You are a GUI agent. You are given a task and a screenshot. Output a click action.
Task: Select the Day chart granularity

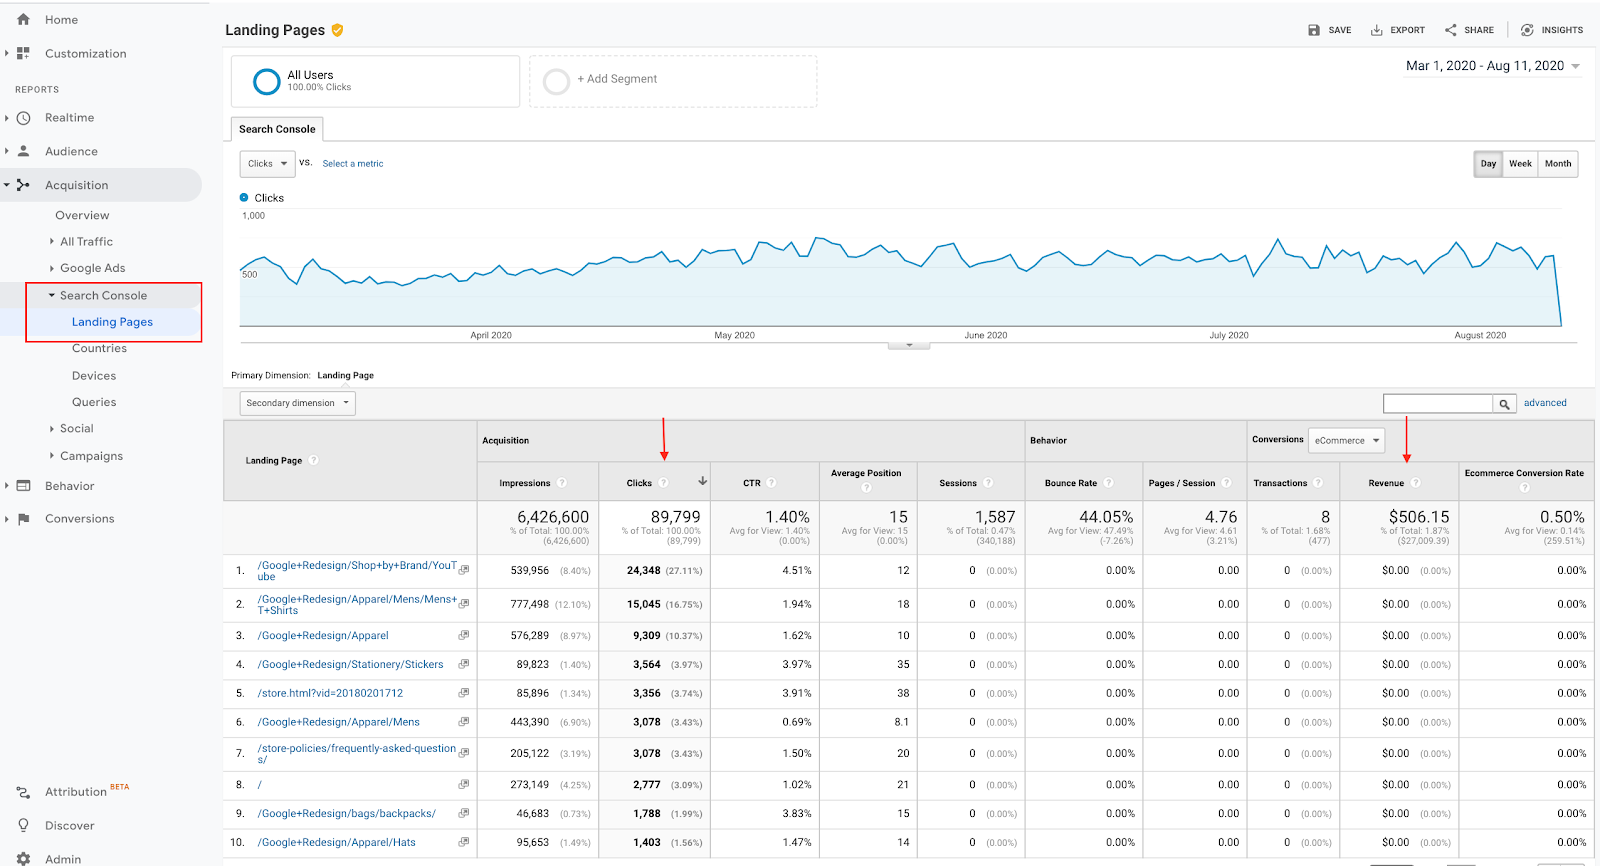[1488, 164]
